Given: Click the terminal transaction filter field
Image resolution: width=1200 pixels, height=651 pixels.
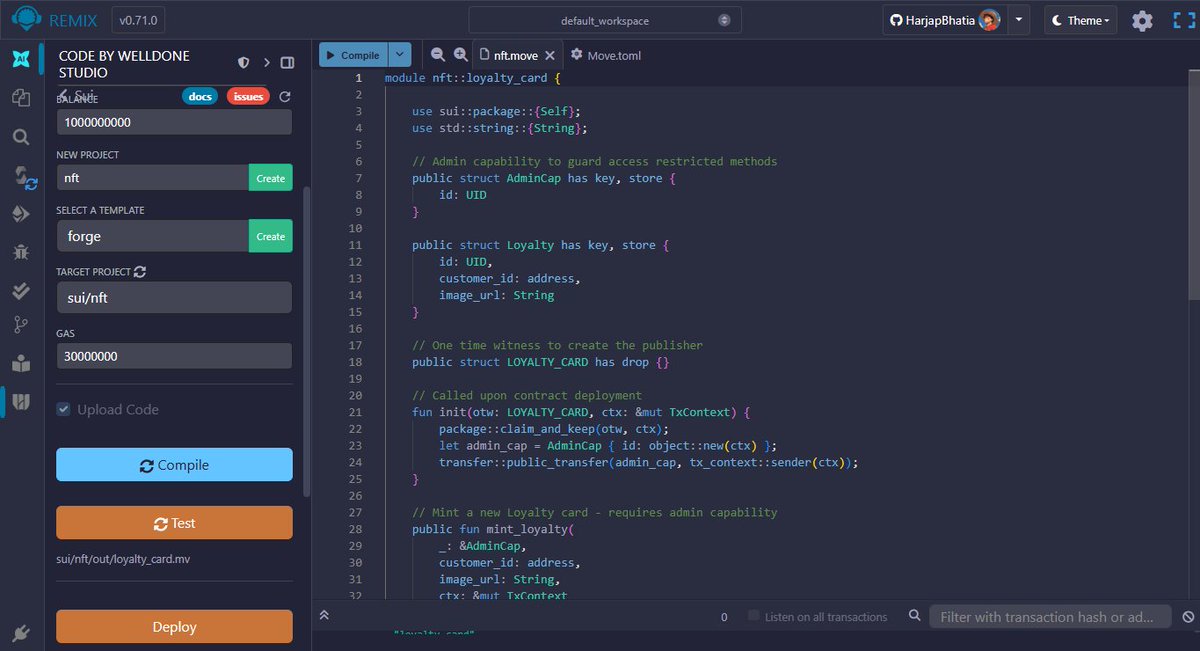Looking at the screenshot, I should (x=1050, y=617).
